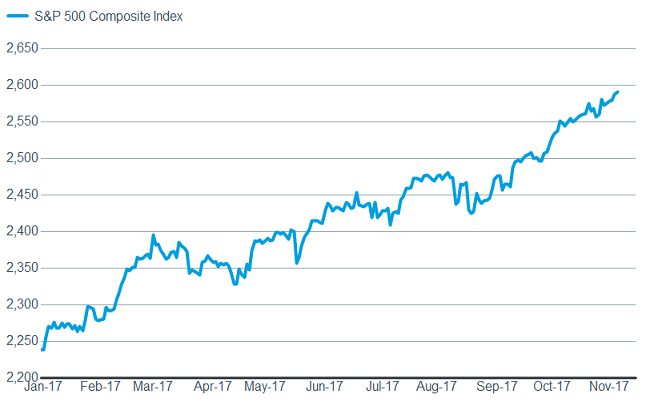
Task: Click the blue legend line swatch
Action: (x=16, y=17)
